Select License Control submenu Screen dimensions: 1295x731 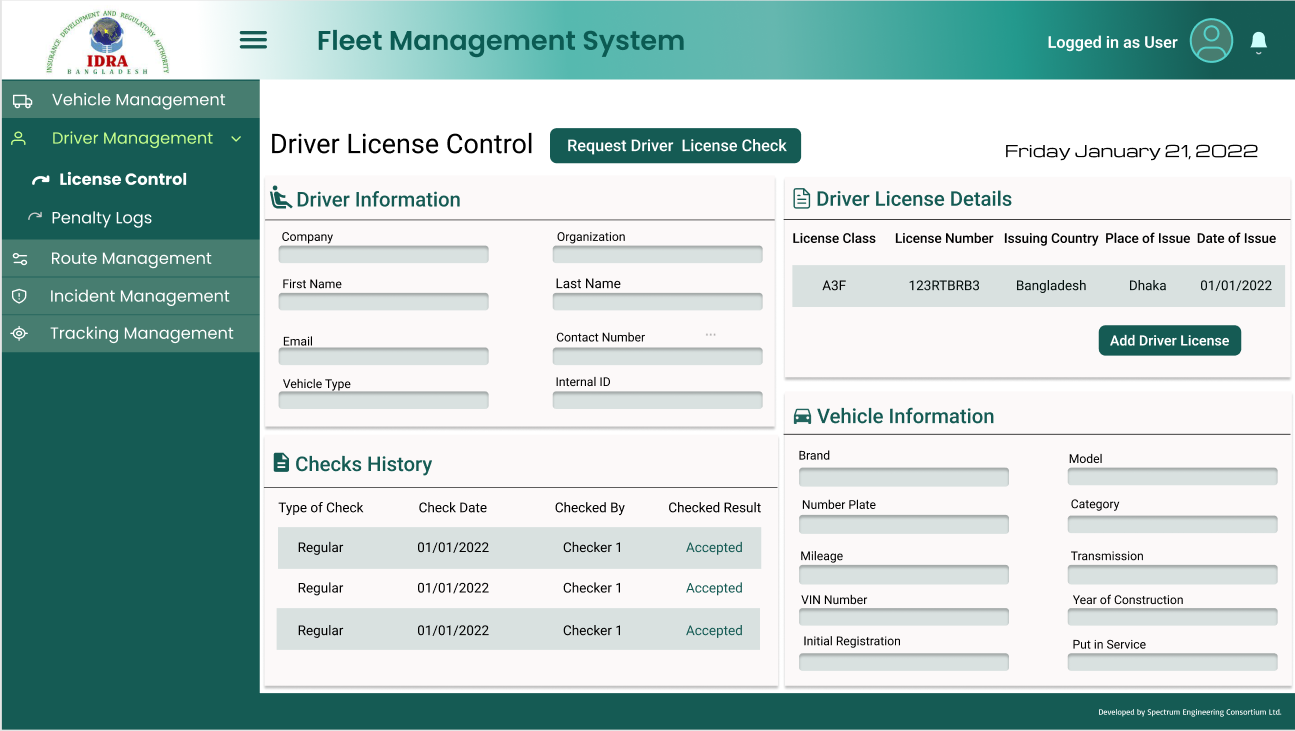123,180
